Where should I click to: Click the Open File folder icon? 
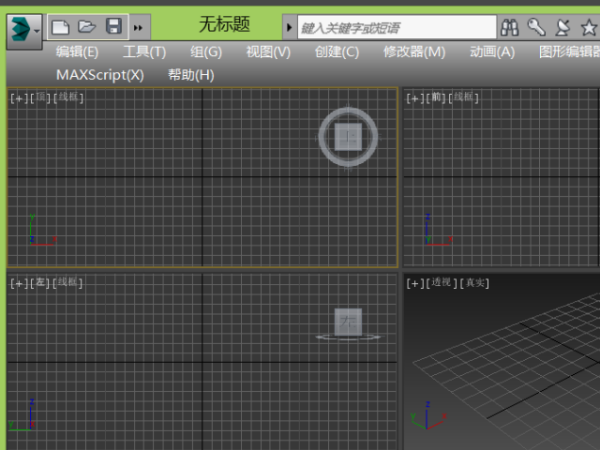[x=88, y=26]
